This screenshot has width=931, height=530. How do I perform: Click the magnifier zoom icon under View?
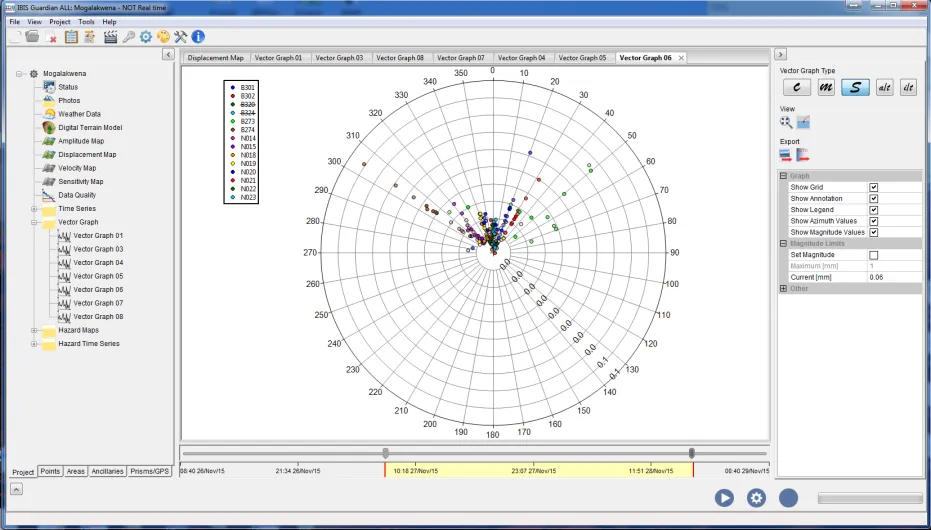(787, 122)
